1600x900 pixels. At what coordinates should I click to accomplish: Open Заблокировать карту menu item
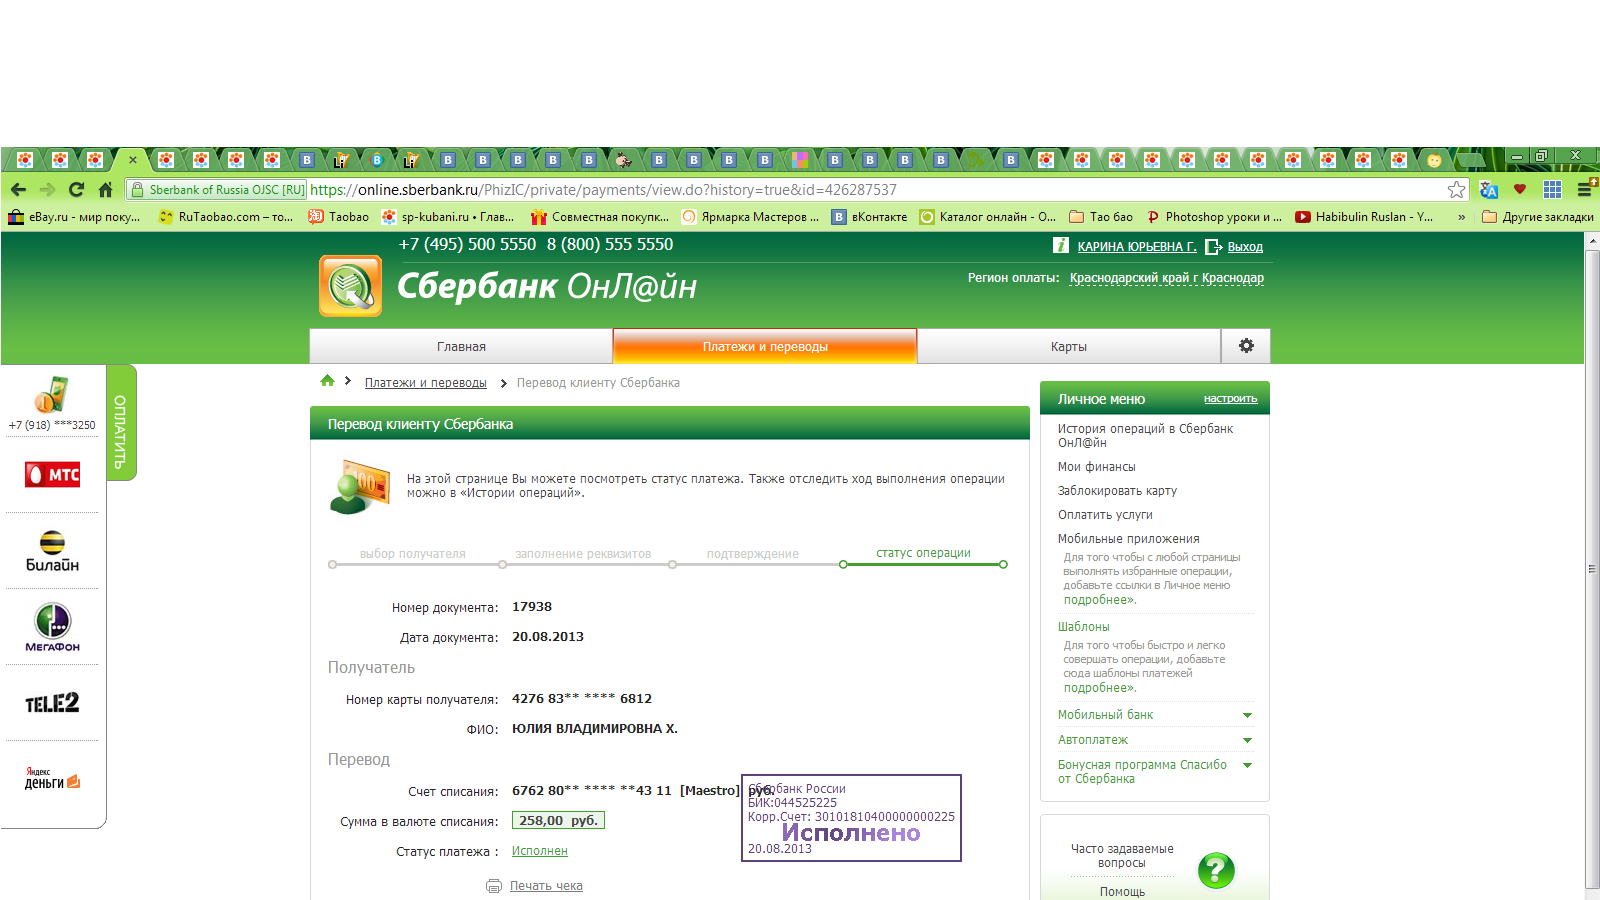click(1117, 491)
